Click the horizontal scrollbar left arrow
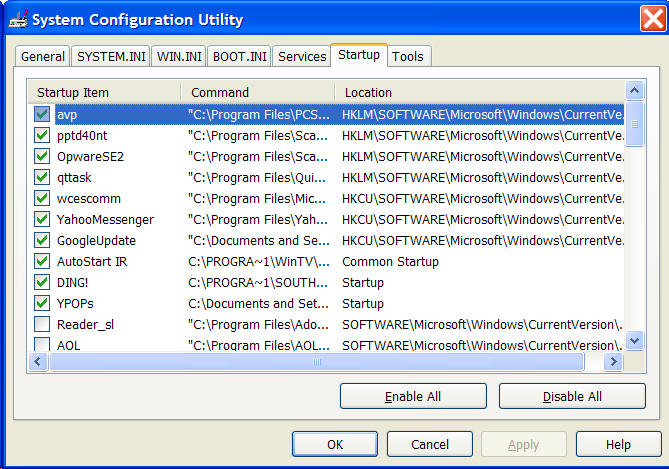Viewport: 669px width, 469px height. (x=38, y=362)
